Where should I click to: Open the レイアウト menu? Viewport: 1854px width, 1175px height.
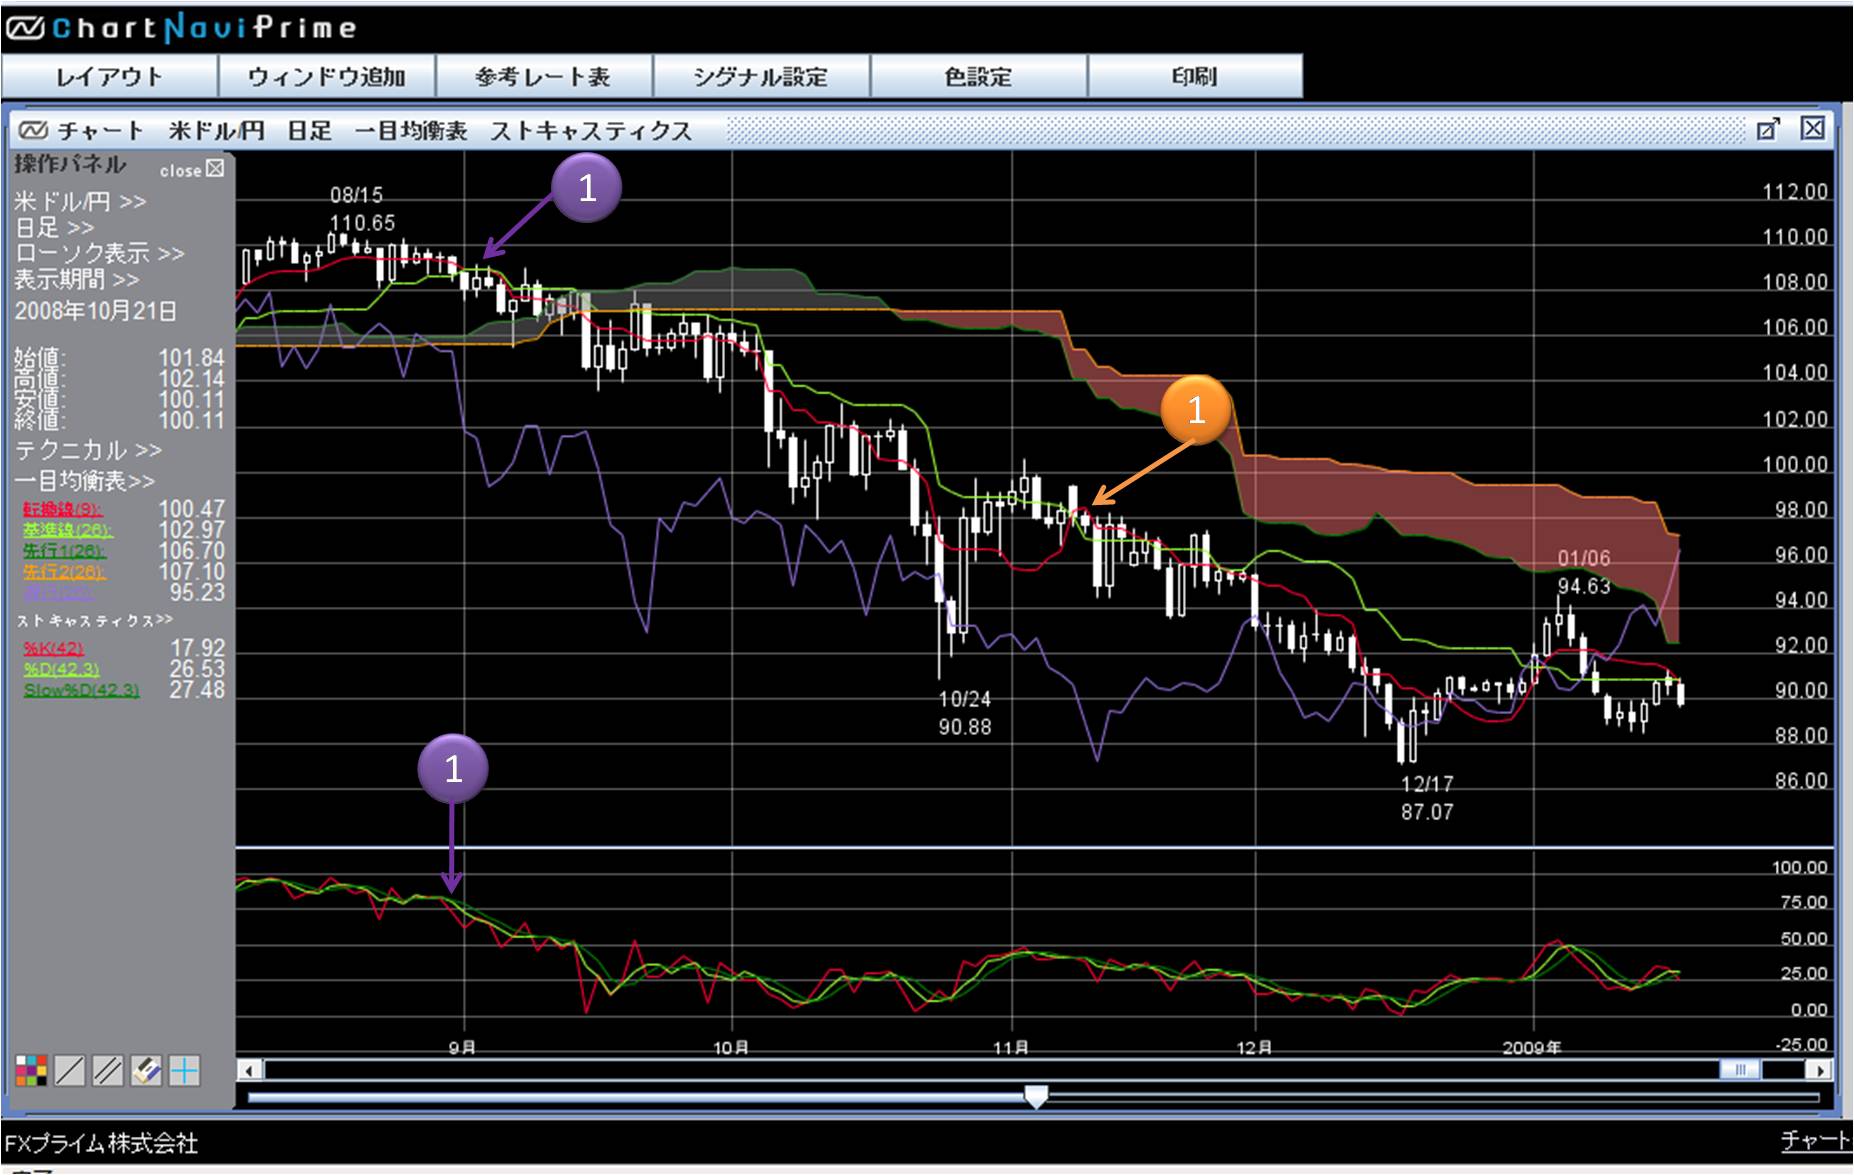[x=110, y=77]
